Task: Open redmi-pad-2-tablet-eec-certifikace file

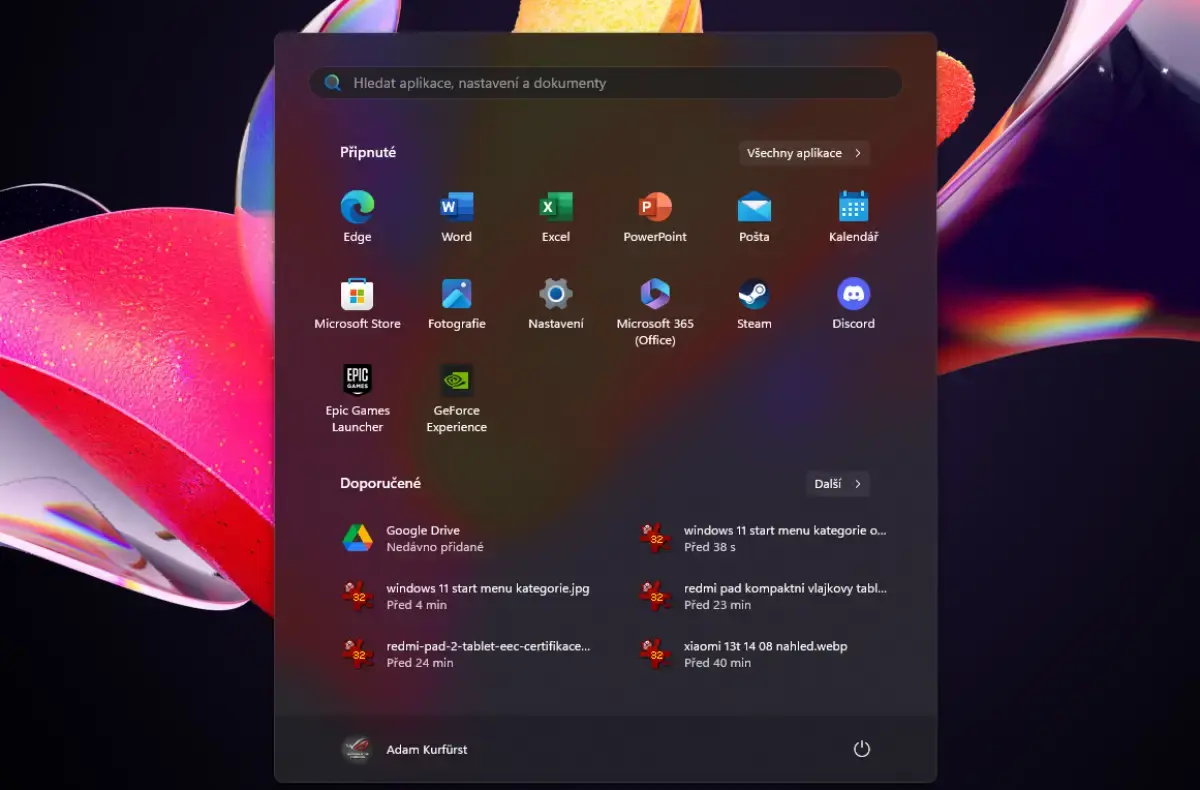Action: pos(467,654)
